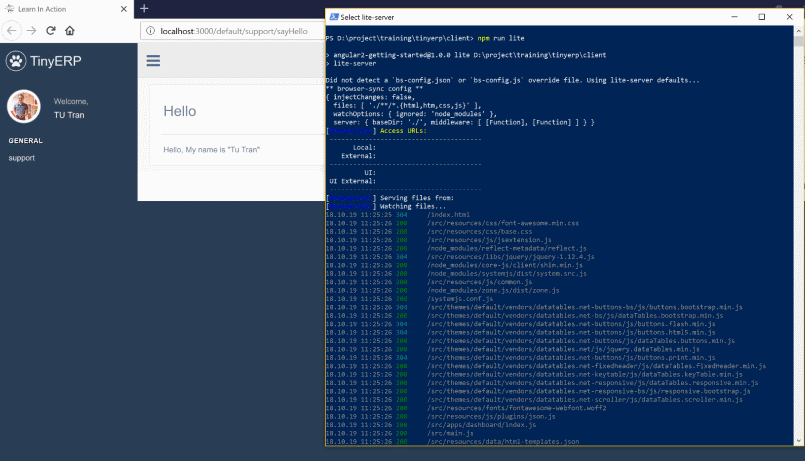The height and width of the screenshot is (461, 805).
Task: Click the console scrollbar up arrow
Action: click(x=798, y=31)
